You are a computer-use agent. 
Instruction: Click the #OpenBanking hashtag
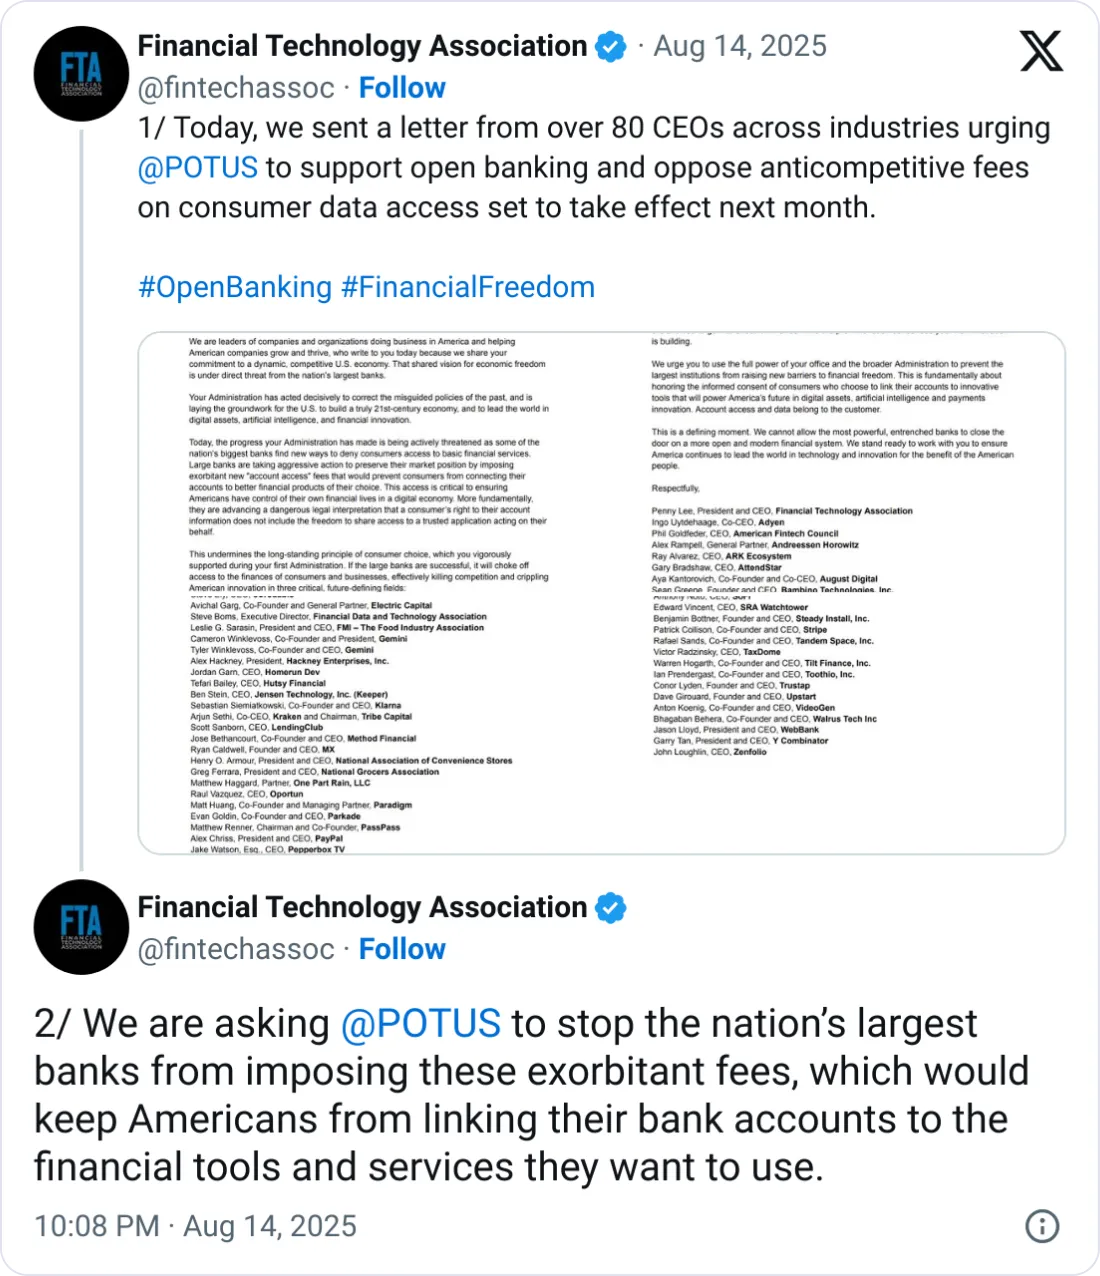coord(235,287)
